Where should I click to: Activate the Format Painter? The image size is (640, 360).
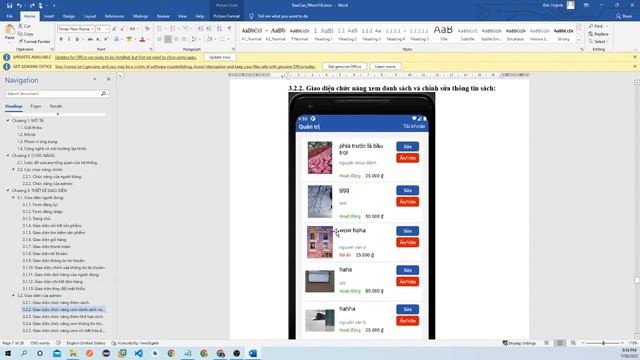pyautogui.click(x=34, y=41)
